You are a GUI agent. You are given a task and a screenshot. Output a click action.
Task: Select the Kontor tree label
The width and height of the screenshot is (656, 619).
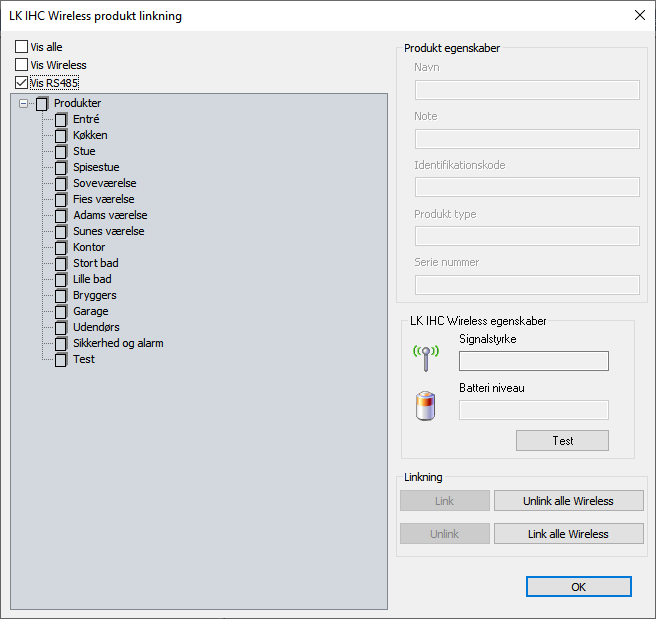pos(89,247)
